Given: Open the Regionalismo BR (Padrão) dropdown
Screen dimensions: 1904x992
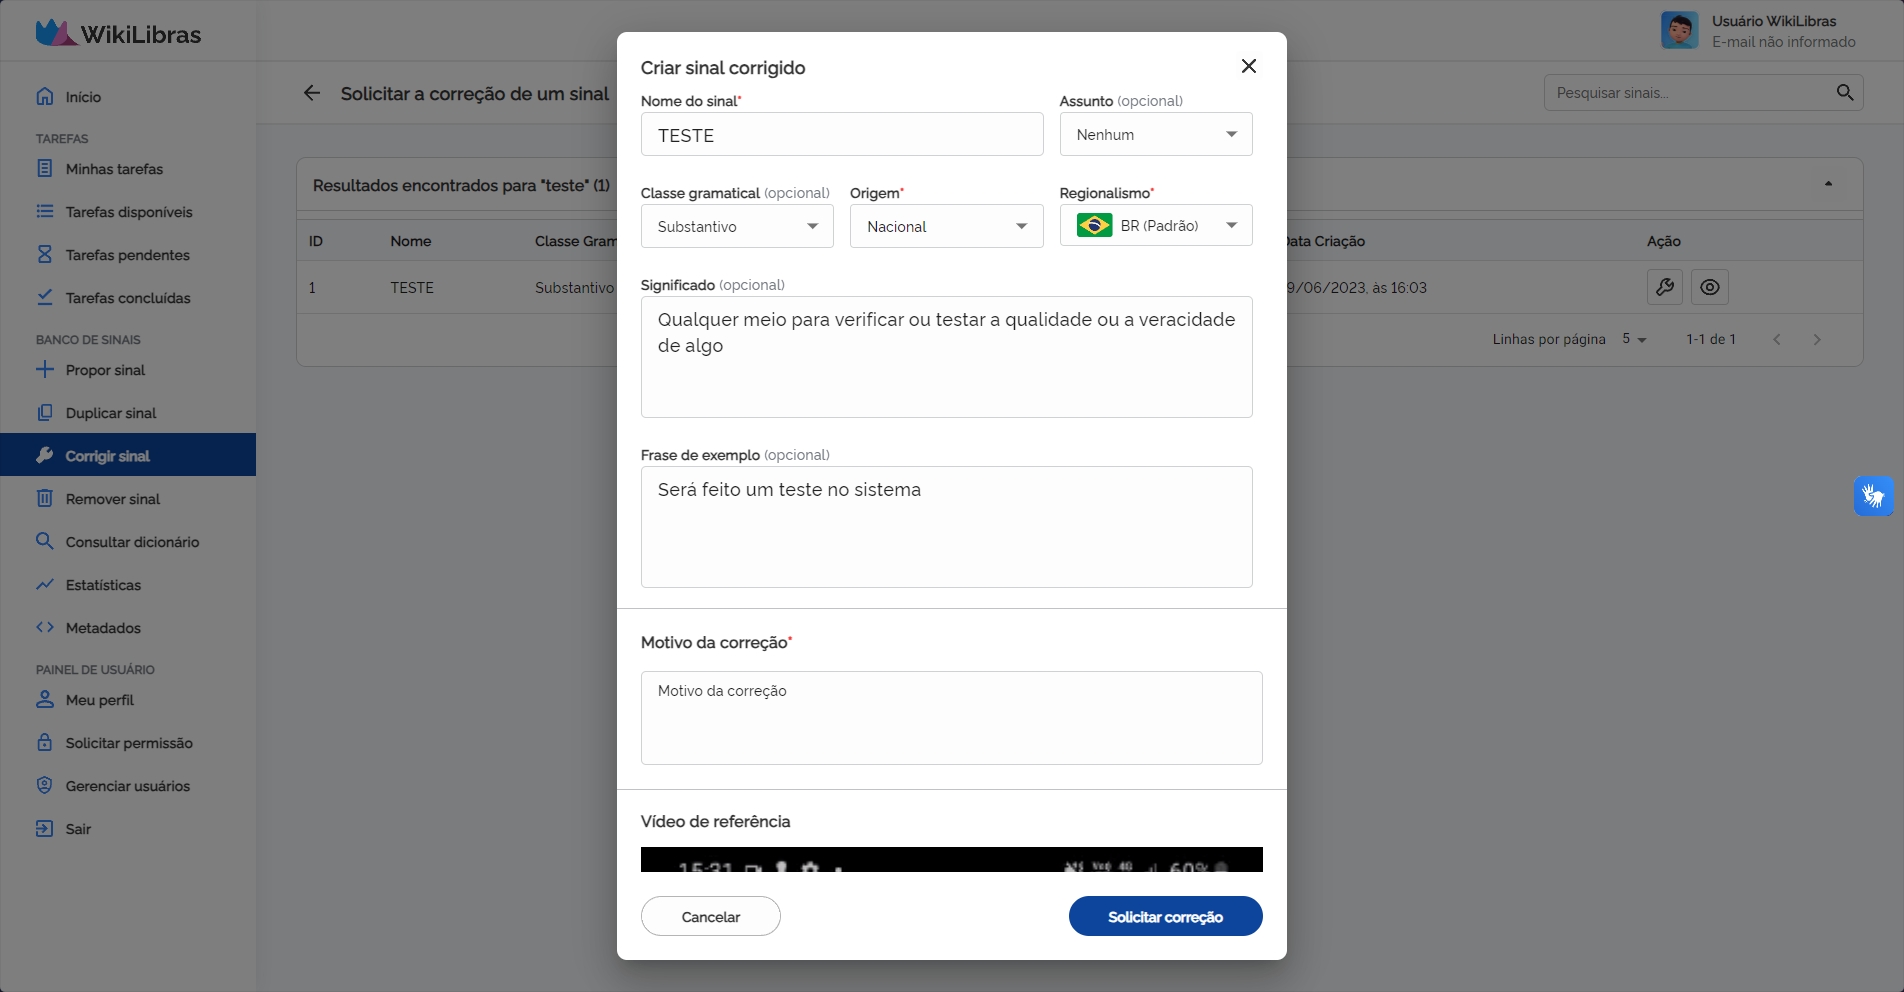Looking at the screenshot, I should (x=1155, y=226).
